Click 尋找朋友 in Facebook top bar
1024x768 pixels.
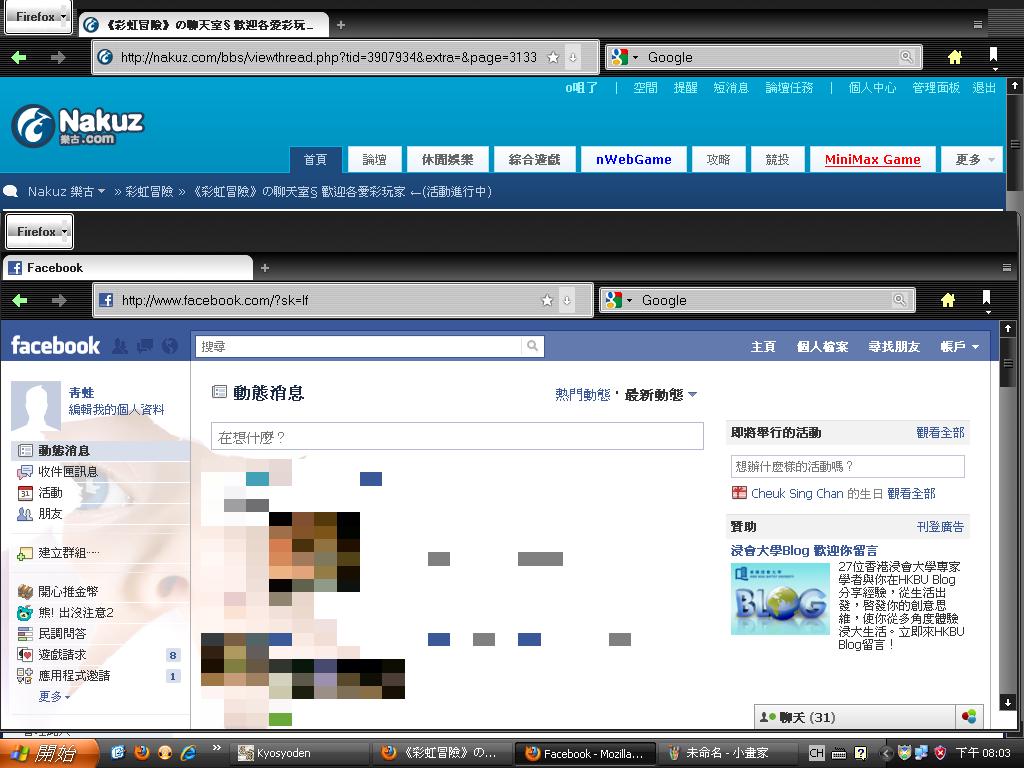894,347
